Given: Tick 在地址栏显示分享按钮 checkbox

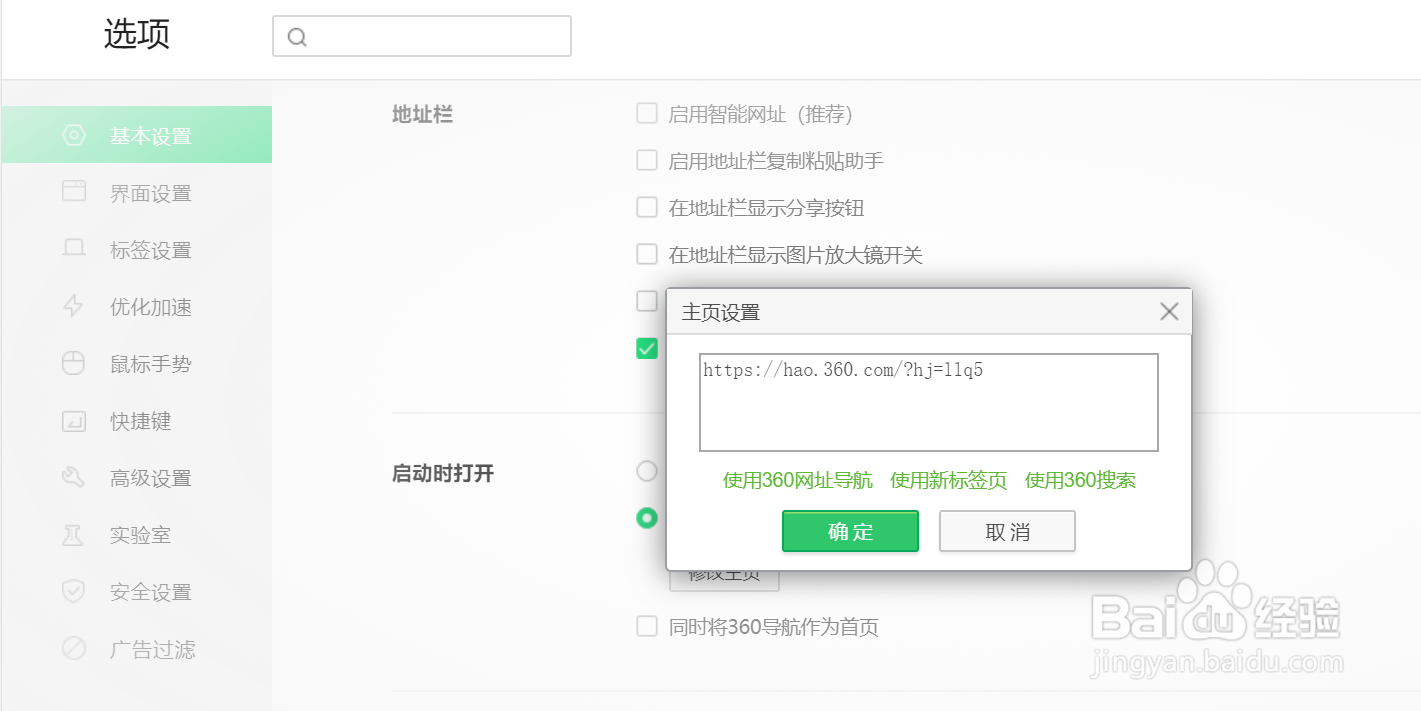Looking at the screenshot, I should (647, 207).
